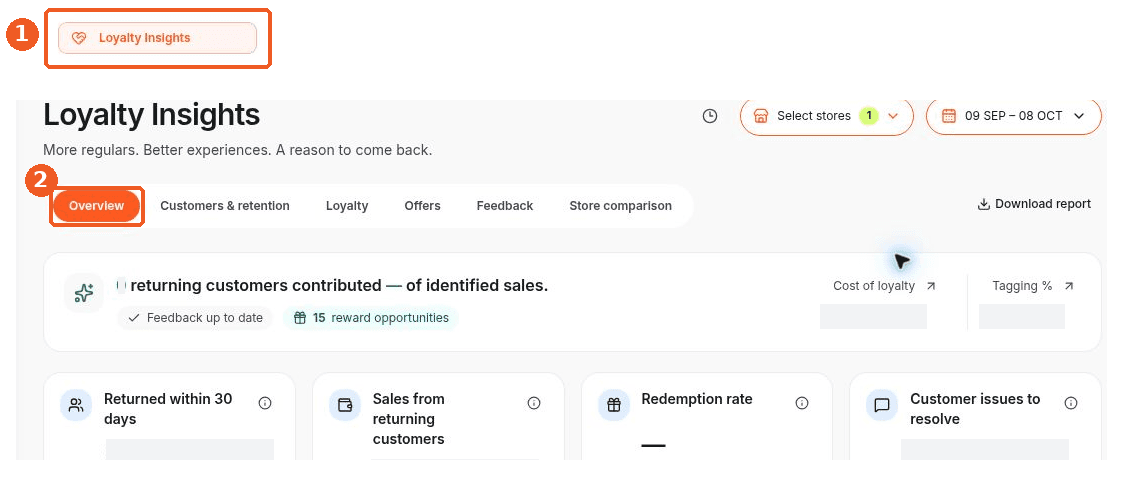Image resolution: width=1123 pixels, height=480 pixels.
Task: Show info for Sales from returning customers
Action: (534, 403)
